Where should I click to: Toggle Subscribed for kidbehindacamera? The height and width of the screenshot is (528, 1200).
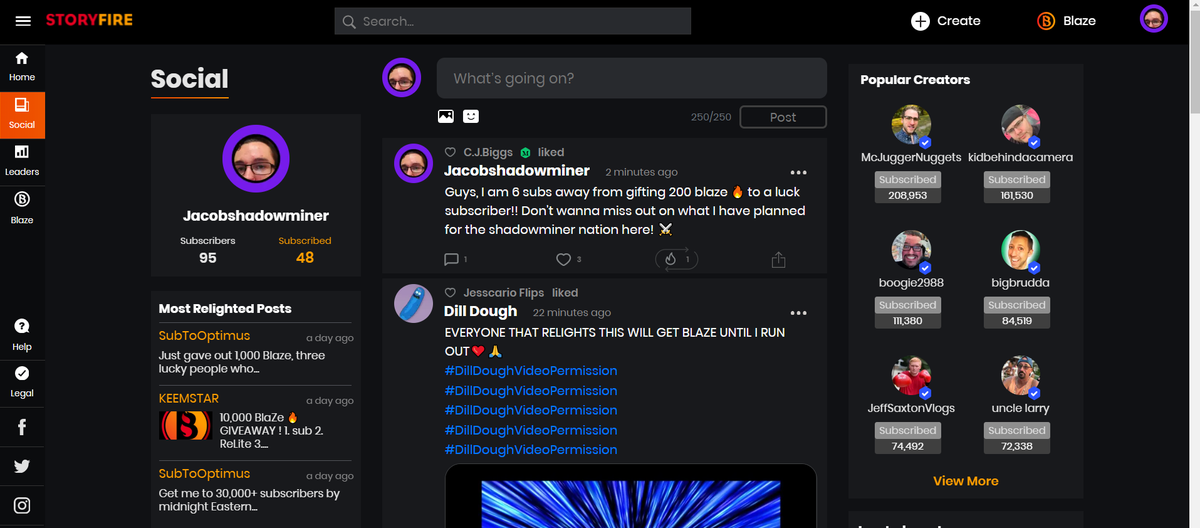(1016, 180)
